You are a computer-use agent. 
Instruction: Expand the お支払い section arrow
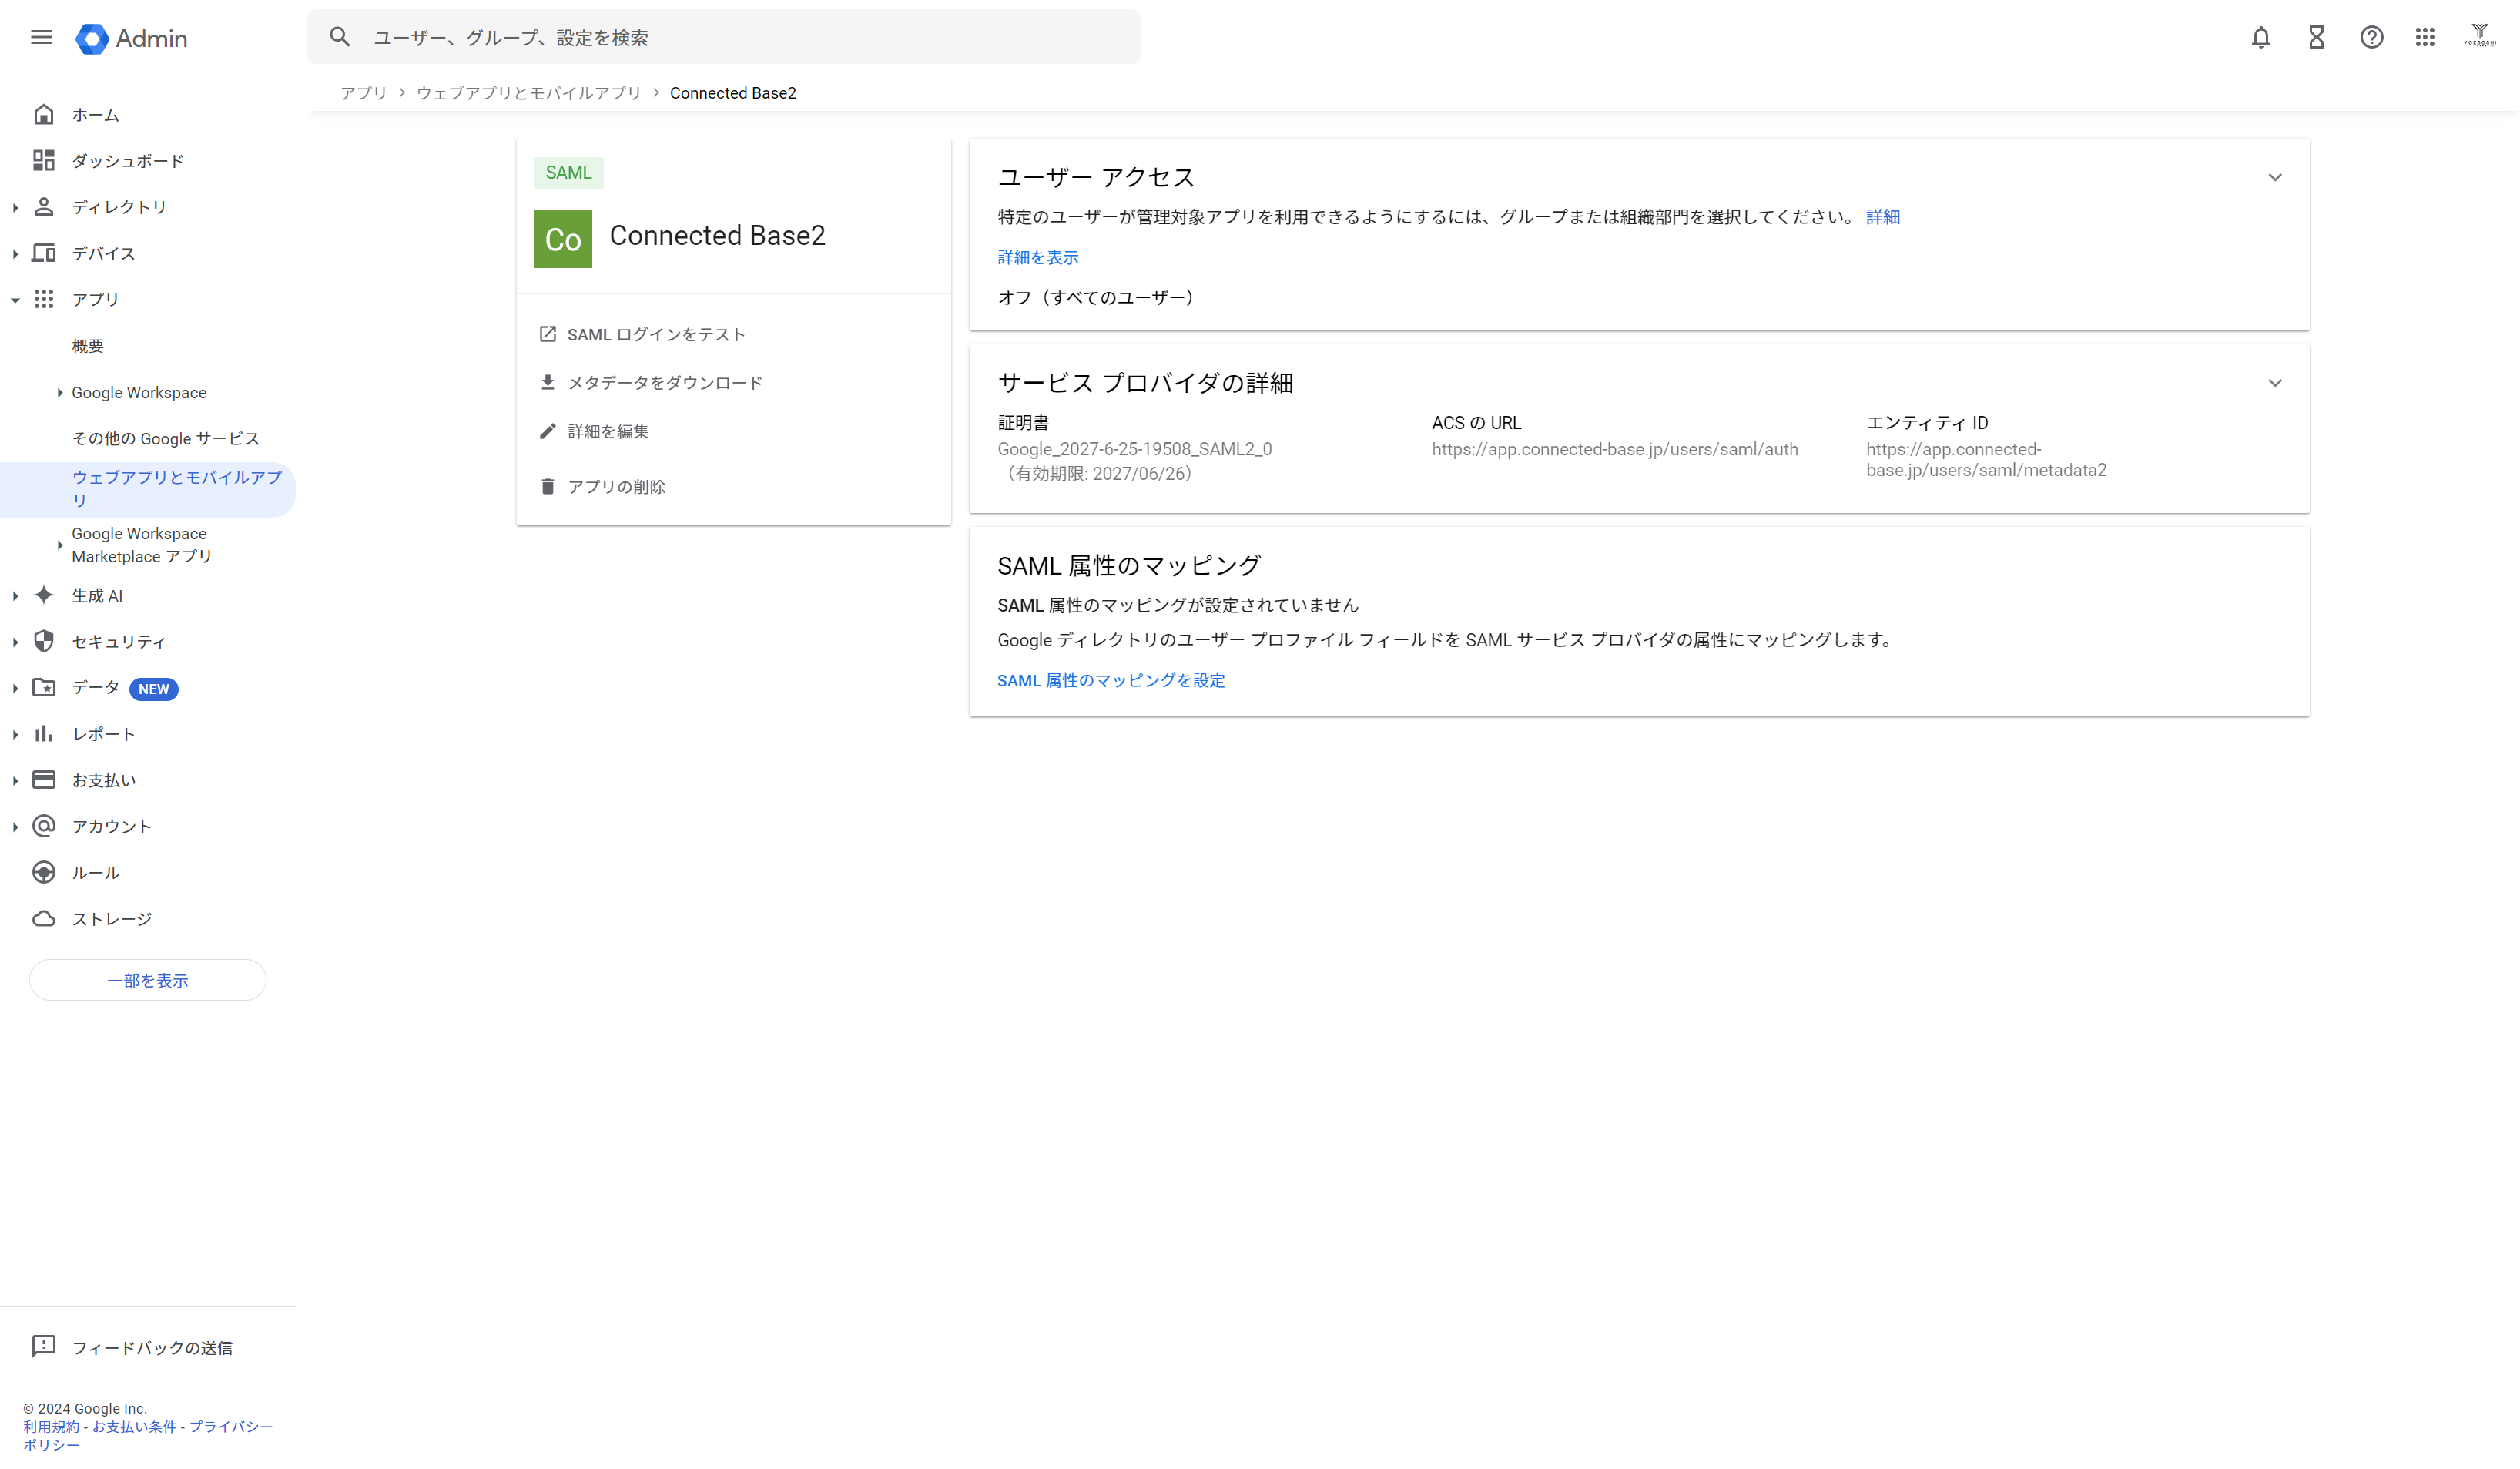click(x=15, y=780)
